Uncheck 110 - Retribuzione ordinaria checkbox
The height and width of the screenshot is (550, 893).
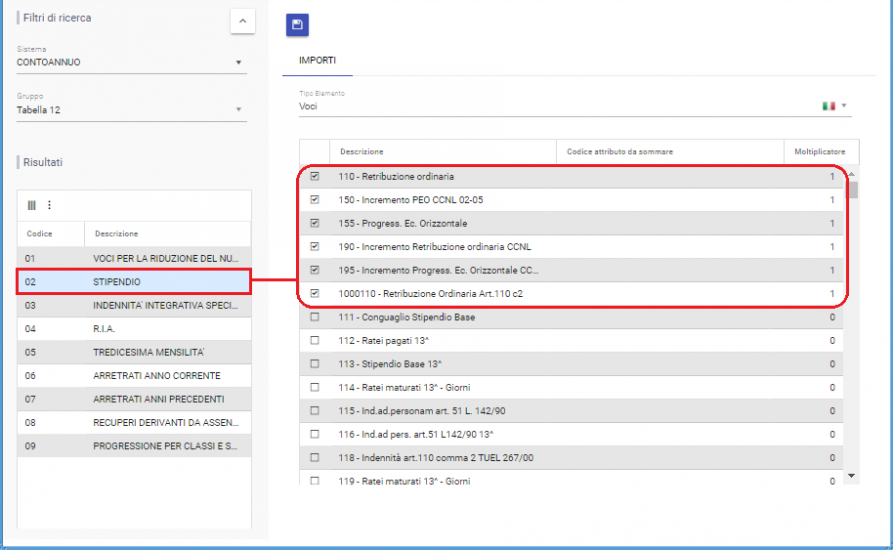point(315,177)
